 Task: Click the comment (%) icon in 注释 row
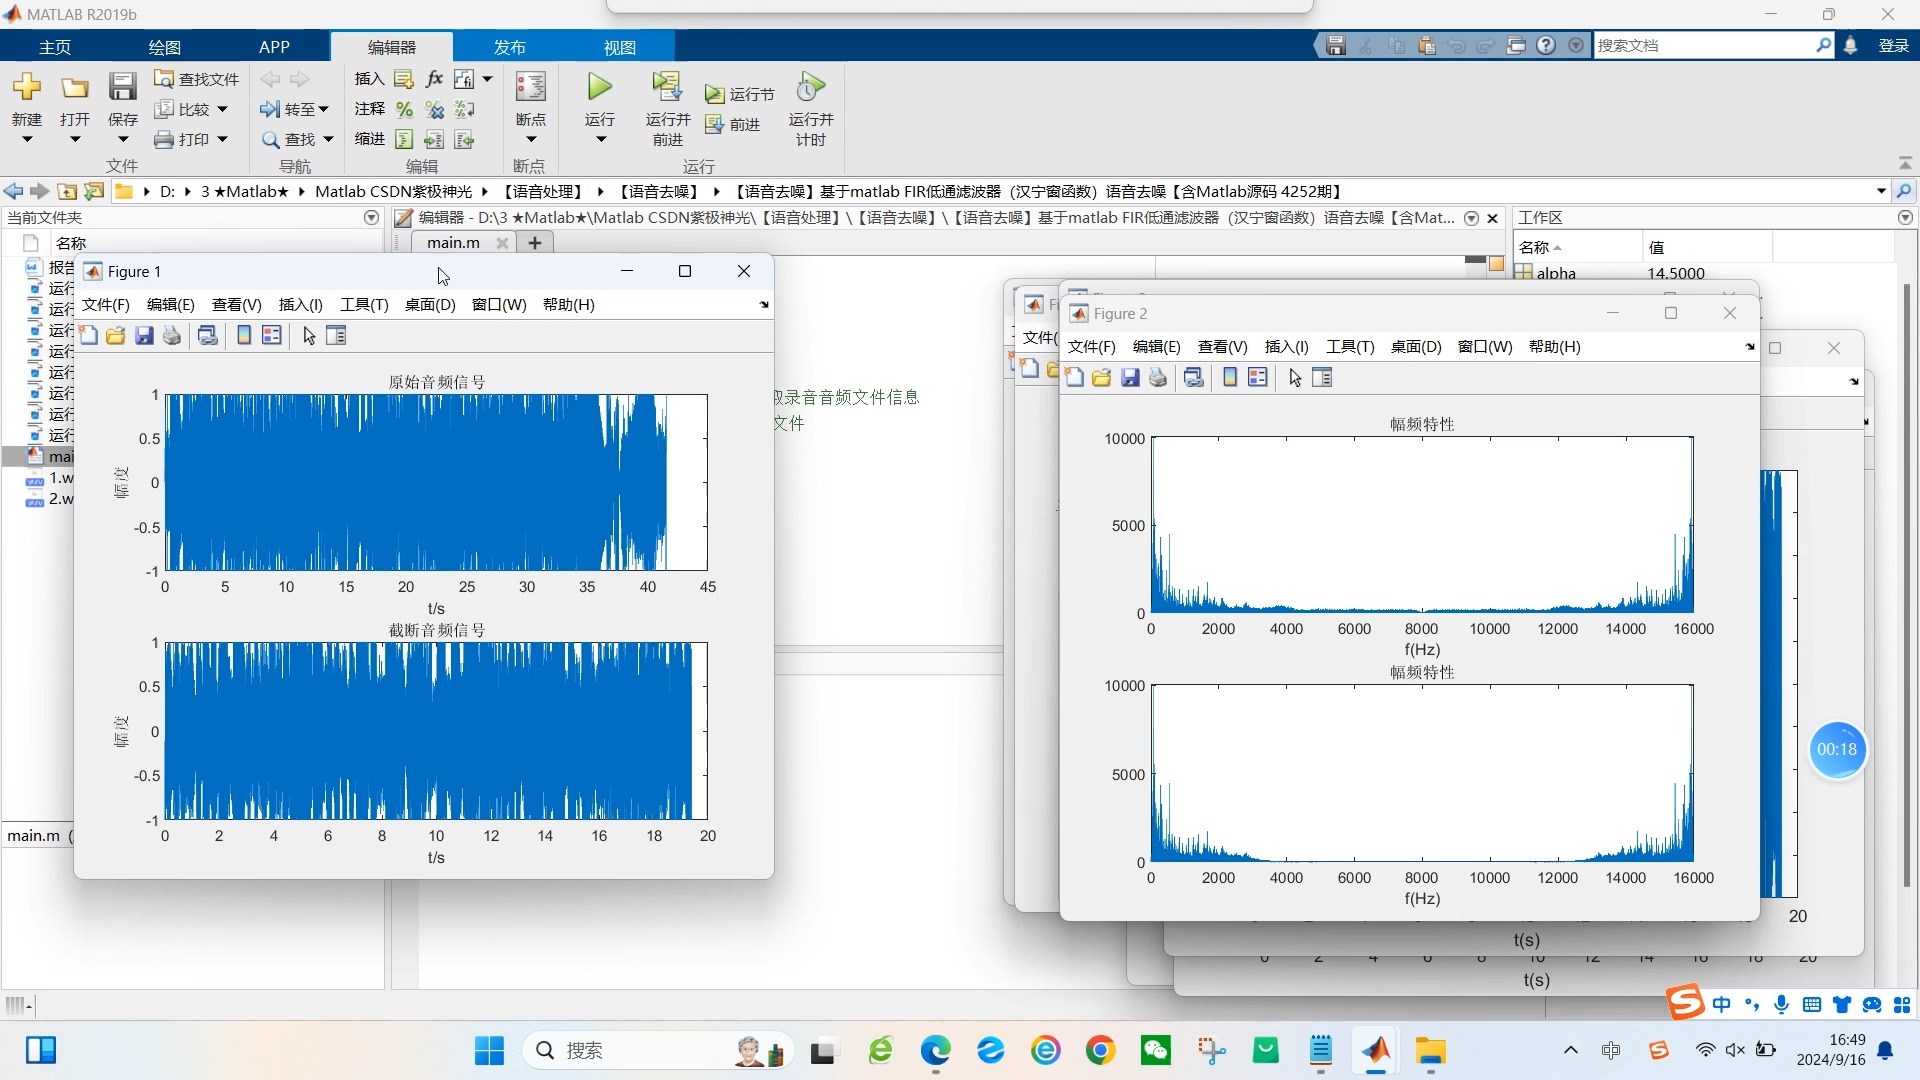pyautogui.click(x=404, y=109)
